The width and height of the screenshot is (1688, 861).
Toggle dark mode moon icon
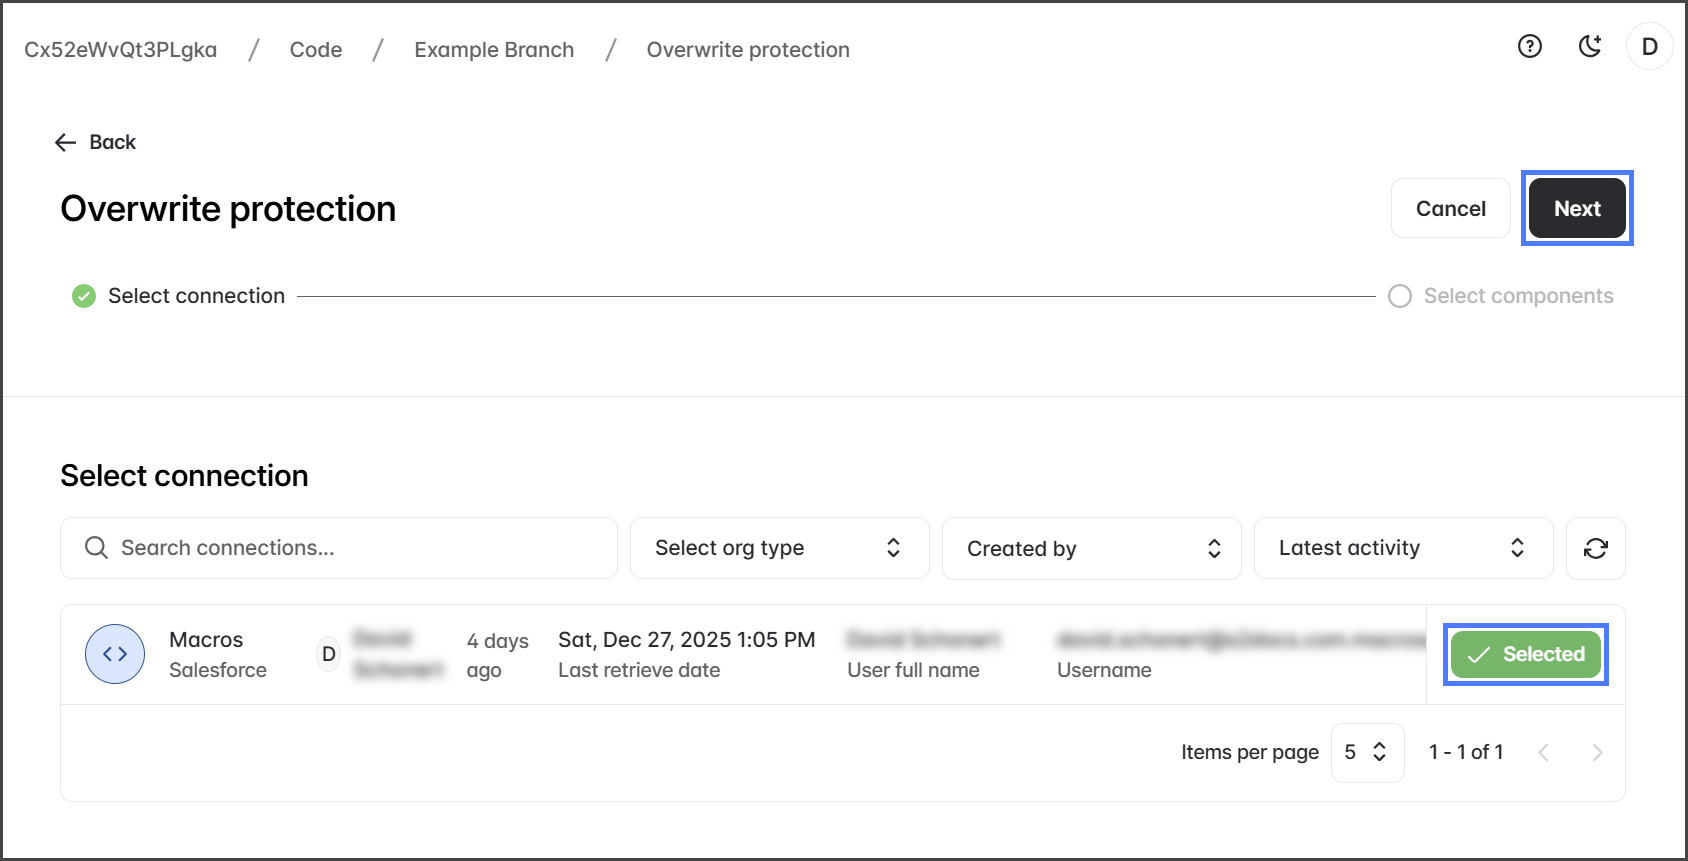point(1589,46)
